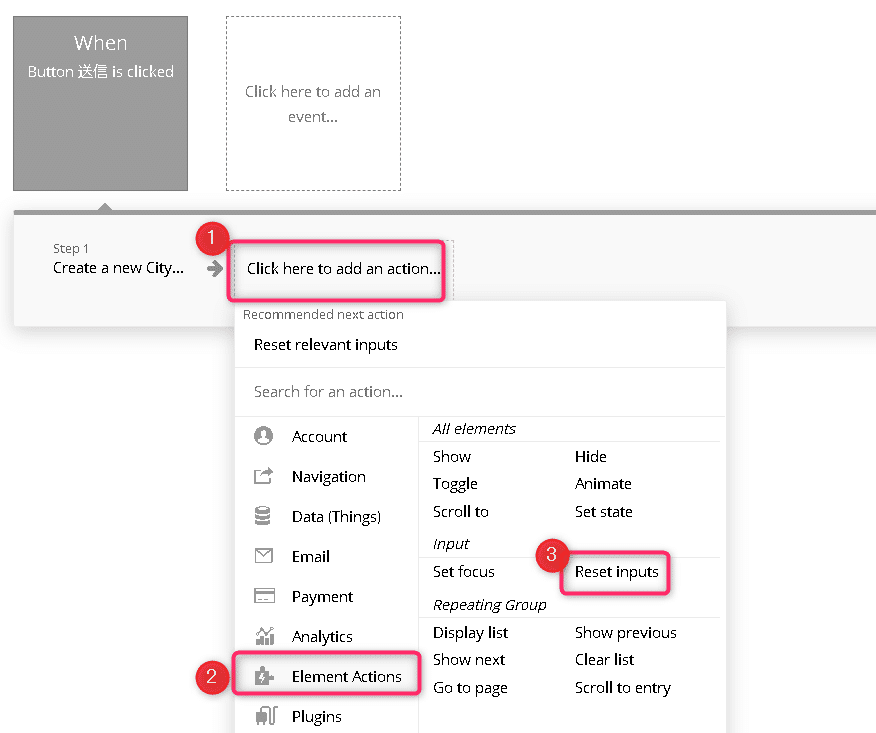Click the Analytics chart icon
This screenshot has height=733, width=876.
click(265, 636)
